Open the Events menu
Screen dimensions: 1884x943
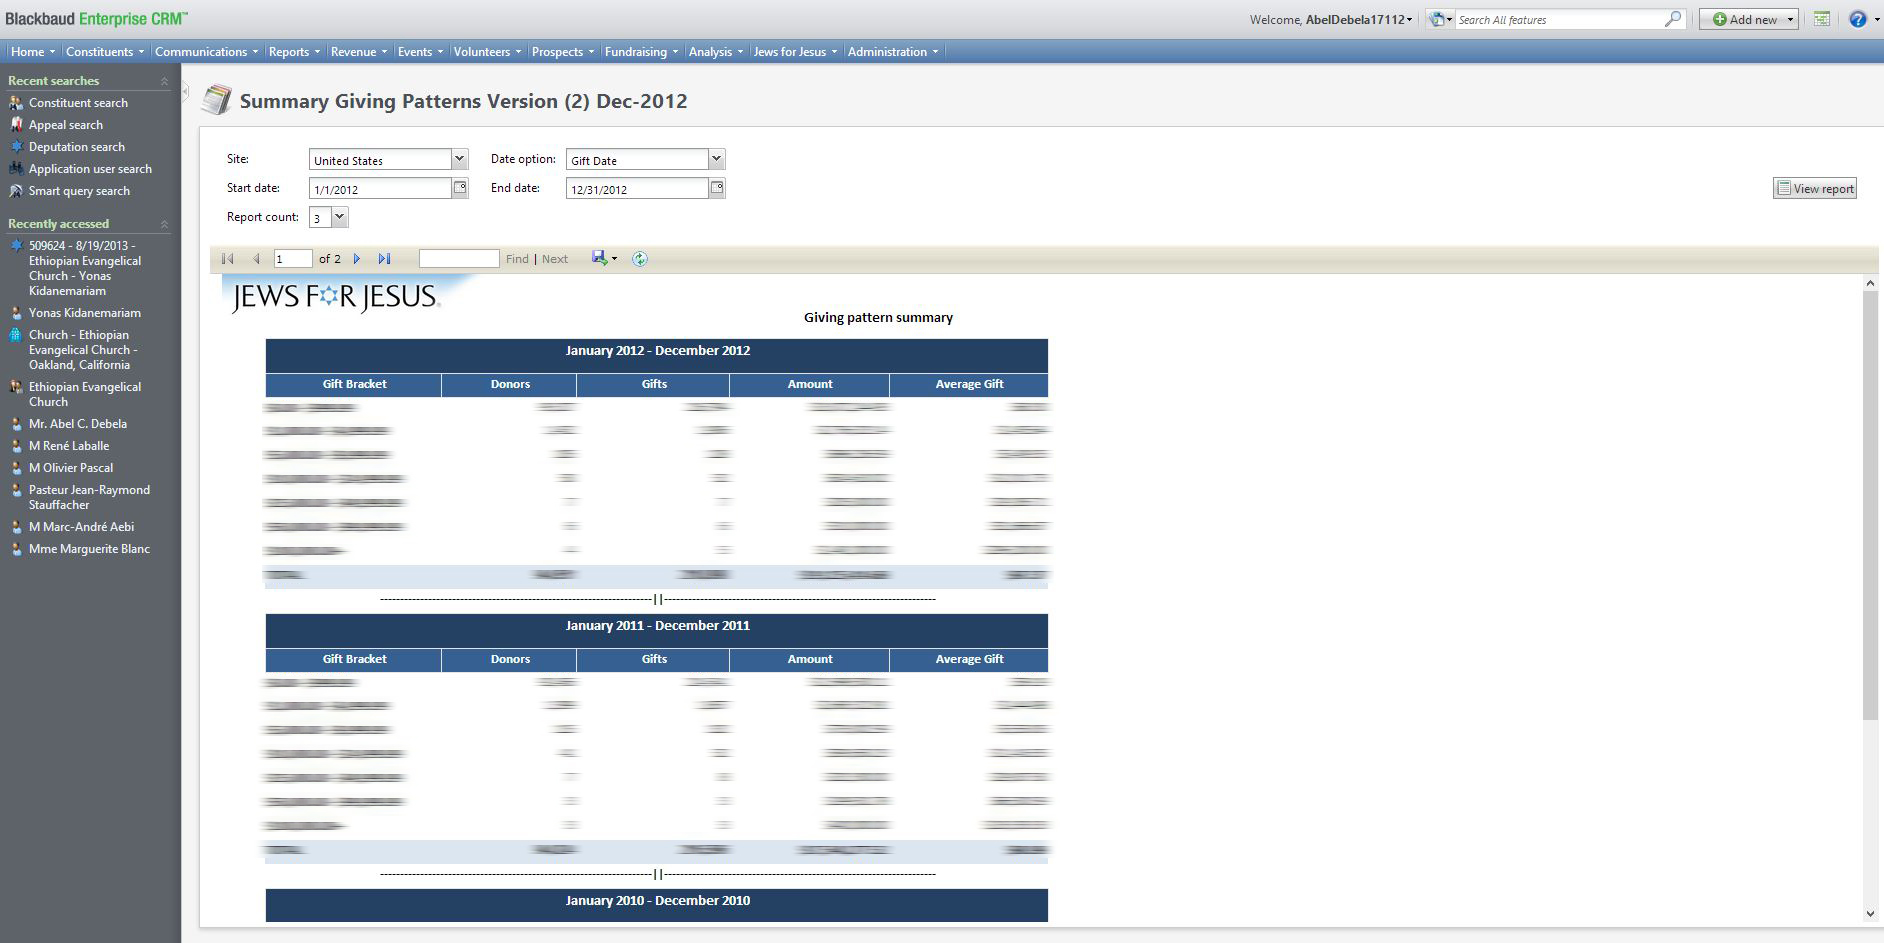(420, 52)
